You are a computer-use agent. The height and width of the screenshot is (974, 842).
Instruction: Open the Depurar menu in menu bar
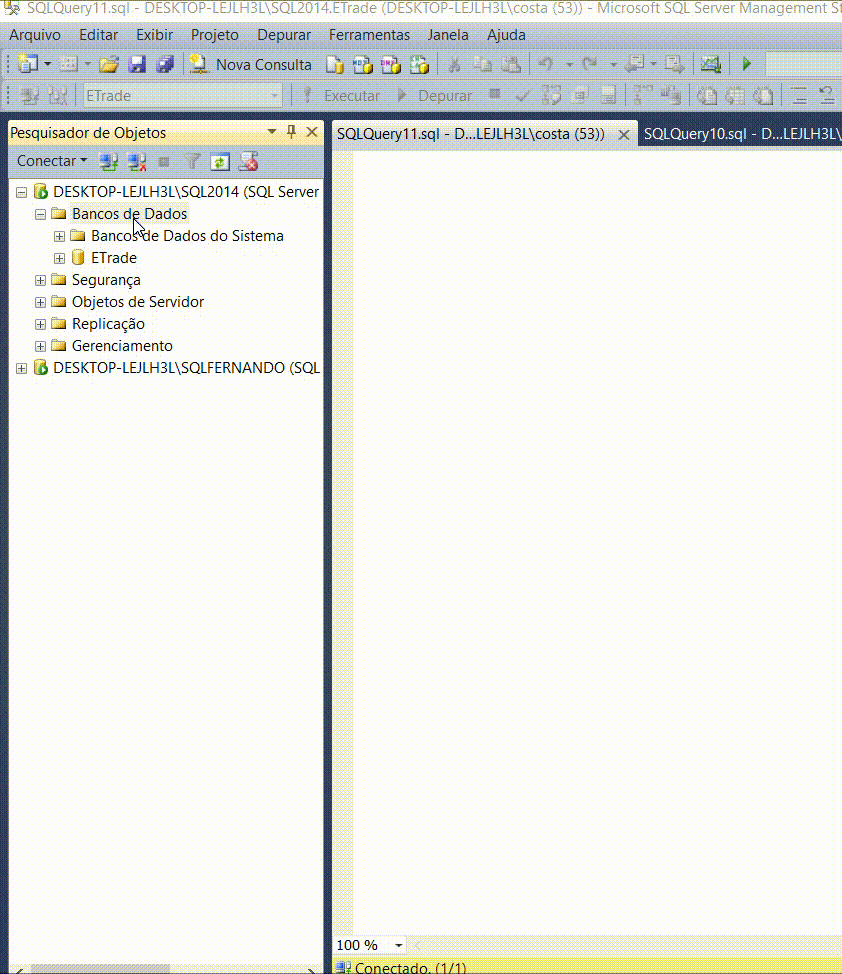pos(284,35)
